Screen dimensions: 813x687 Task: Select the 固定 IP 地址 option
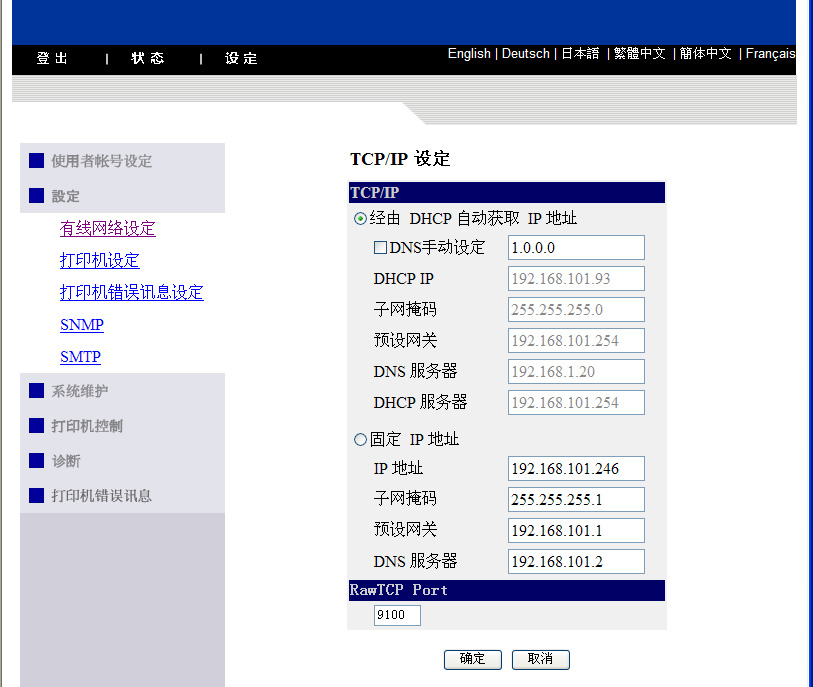point(359,438)
